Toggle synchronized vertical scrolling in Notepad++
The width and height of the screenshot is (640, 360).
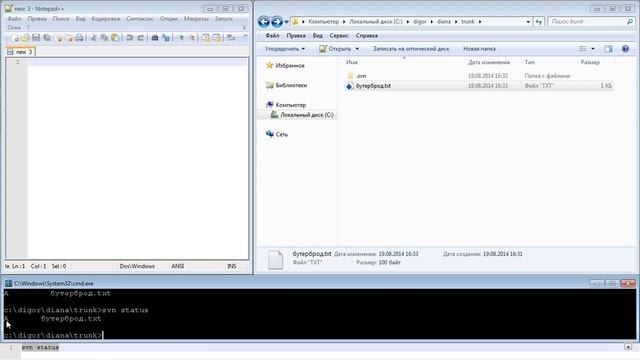coord(205,38)
